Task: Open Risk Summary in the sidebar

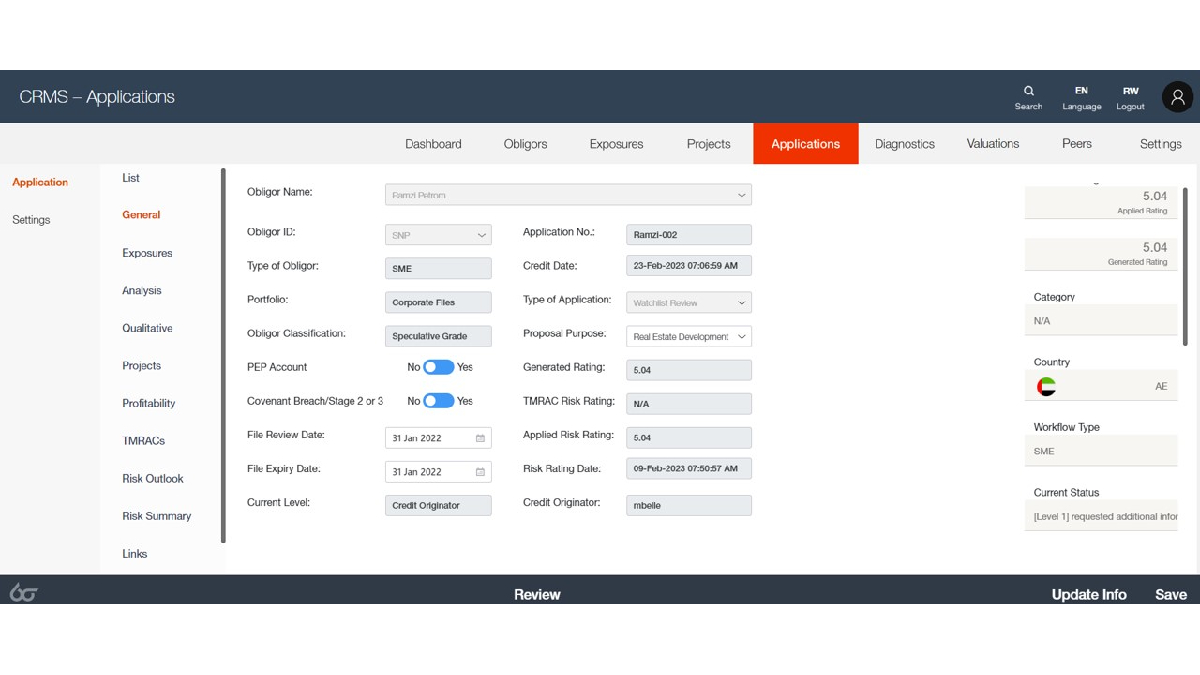Action: click(x=156, y=516)
